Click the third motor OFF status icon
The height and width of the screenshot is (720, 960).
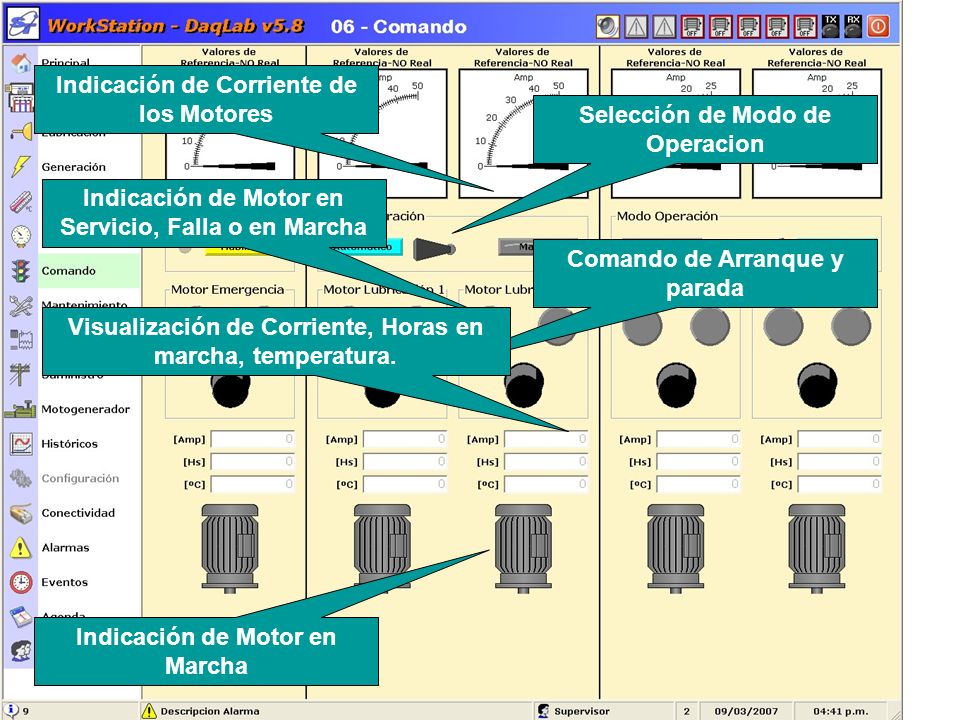click(749, 26)
